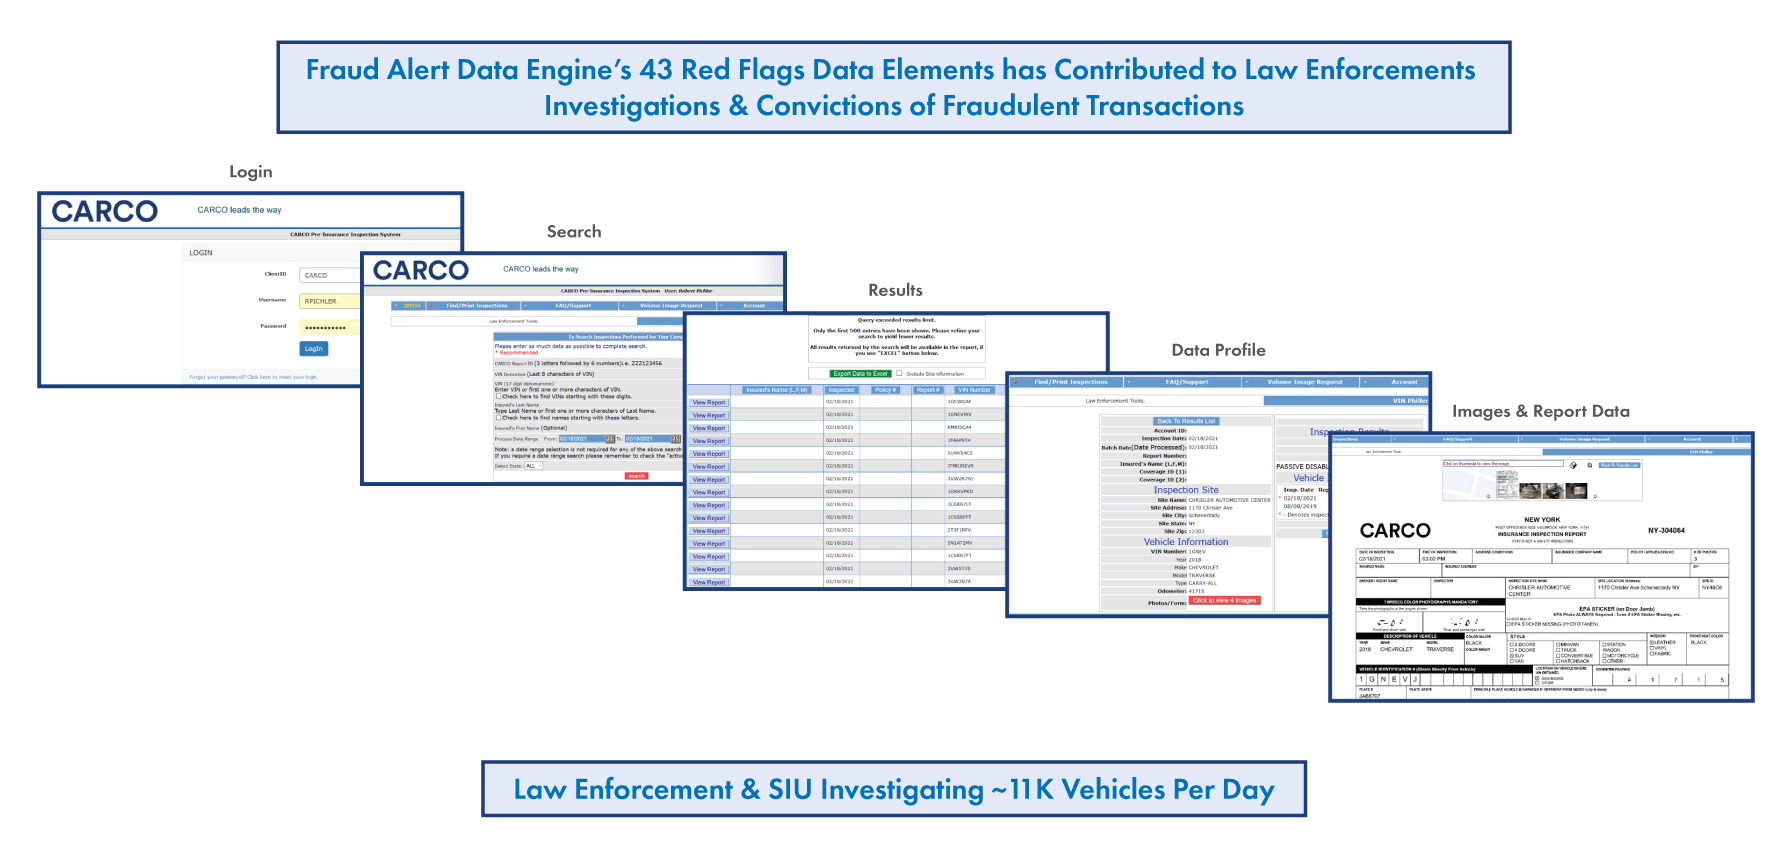The width and height of the screenshot is (1787, 855).
Task: Click the To date field in Search
Action: (647, 439)
